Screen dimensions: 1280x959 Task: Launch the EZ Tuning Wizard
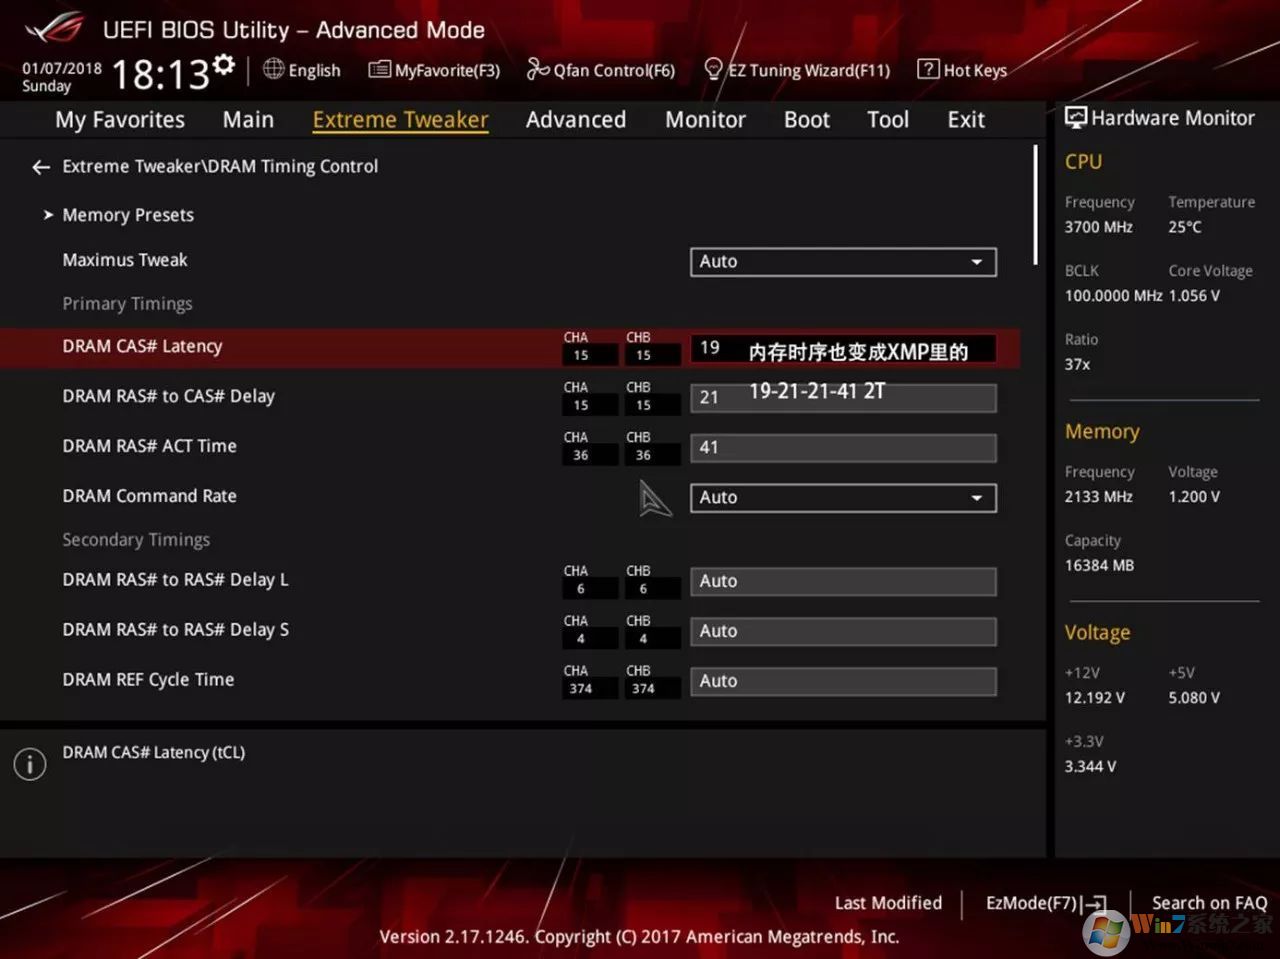click(797, 70)
